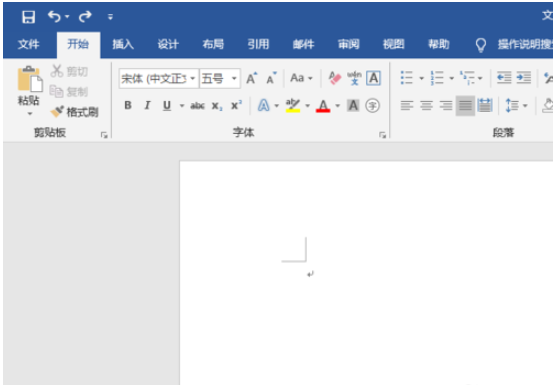This screenshot has width=559, height=385.
Task: Clear all formatting with the eraser icon
Action: click(334, 78)
